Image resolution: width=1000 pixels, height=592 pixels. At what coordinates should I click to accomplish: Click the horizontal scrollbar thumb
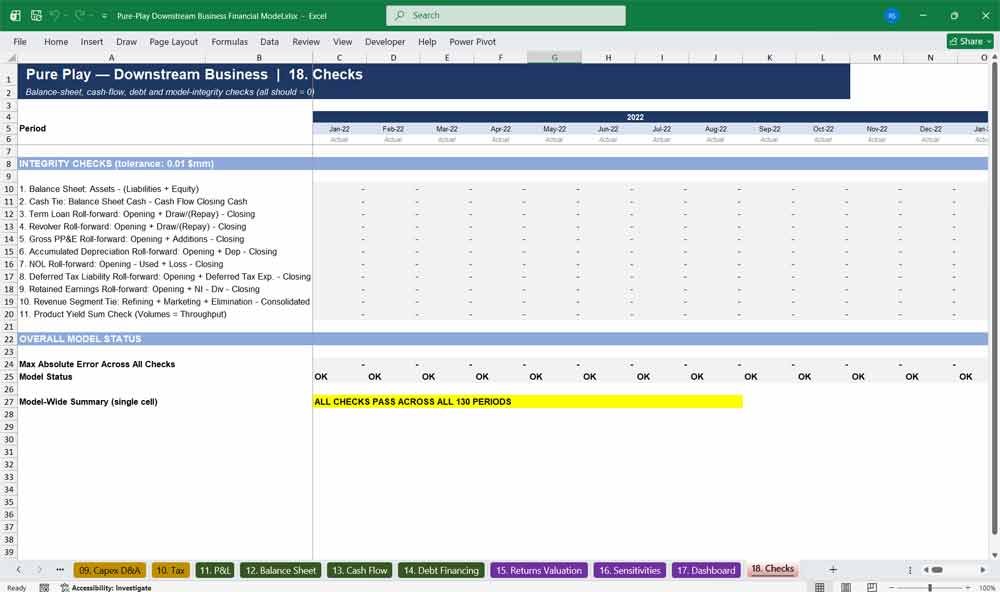click(x=937, y=570)
